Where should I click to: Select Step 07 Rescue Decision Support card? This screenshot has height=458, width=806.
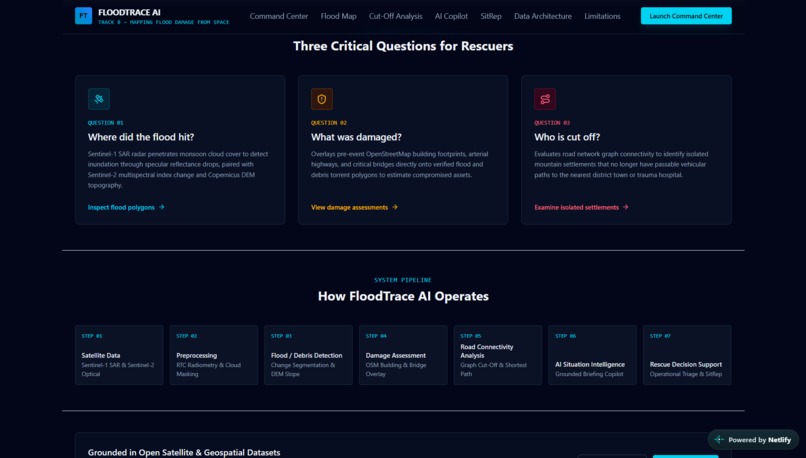point(687,355)
